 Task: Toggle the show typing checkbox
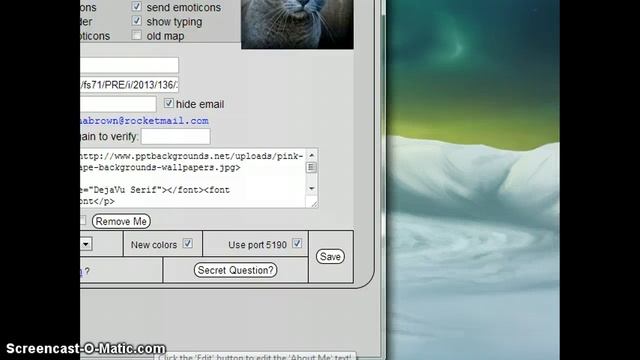136,21
